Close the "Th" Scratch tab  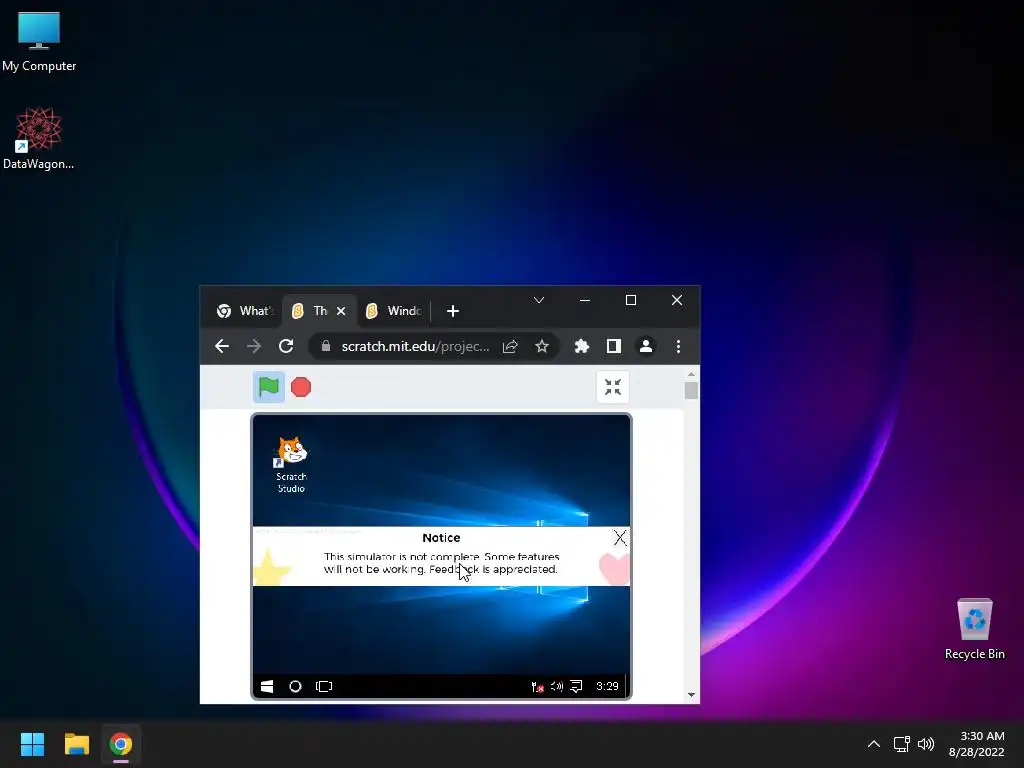tap(341, 311)
